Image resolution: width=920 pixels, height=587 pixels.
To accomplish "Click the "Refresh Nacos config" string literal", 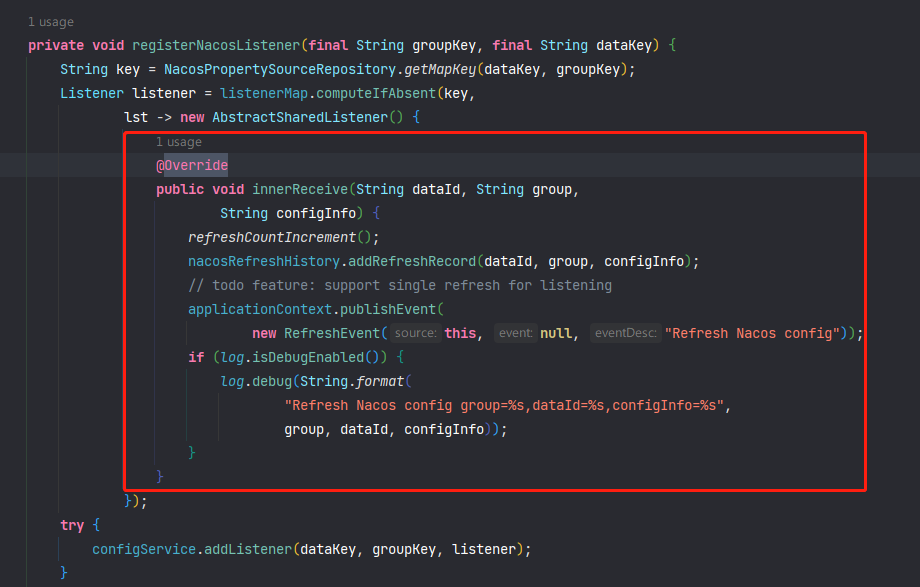I will click(x=752, y=334).
